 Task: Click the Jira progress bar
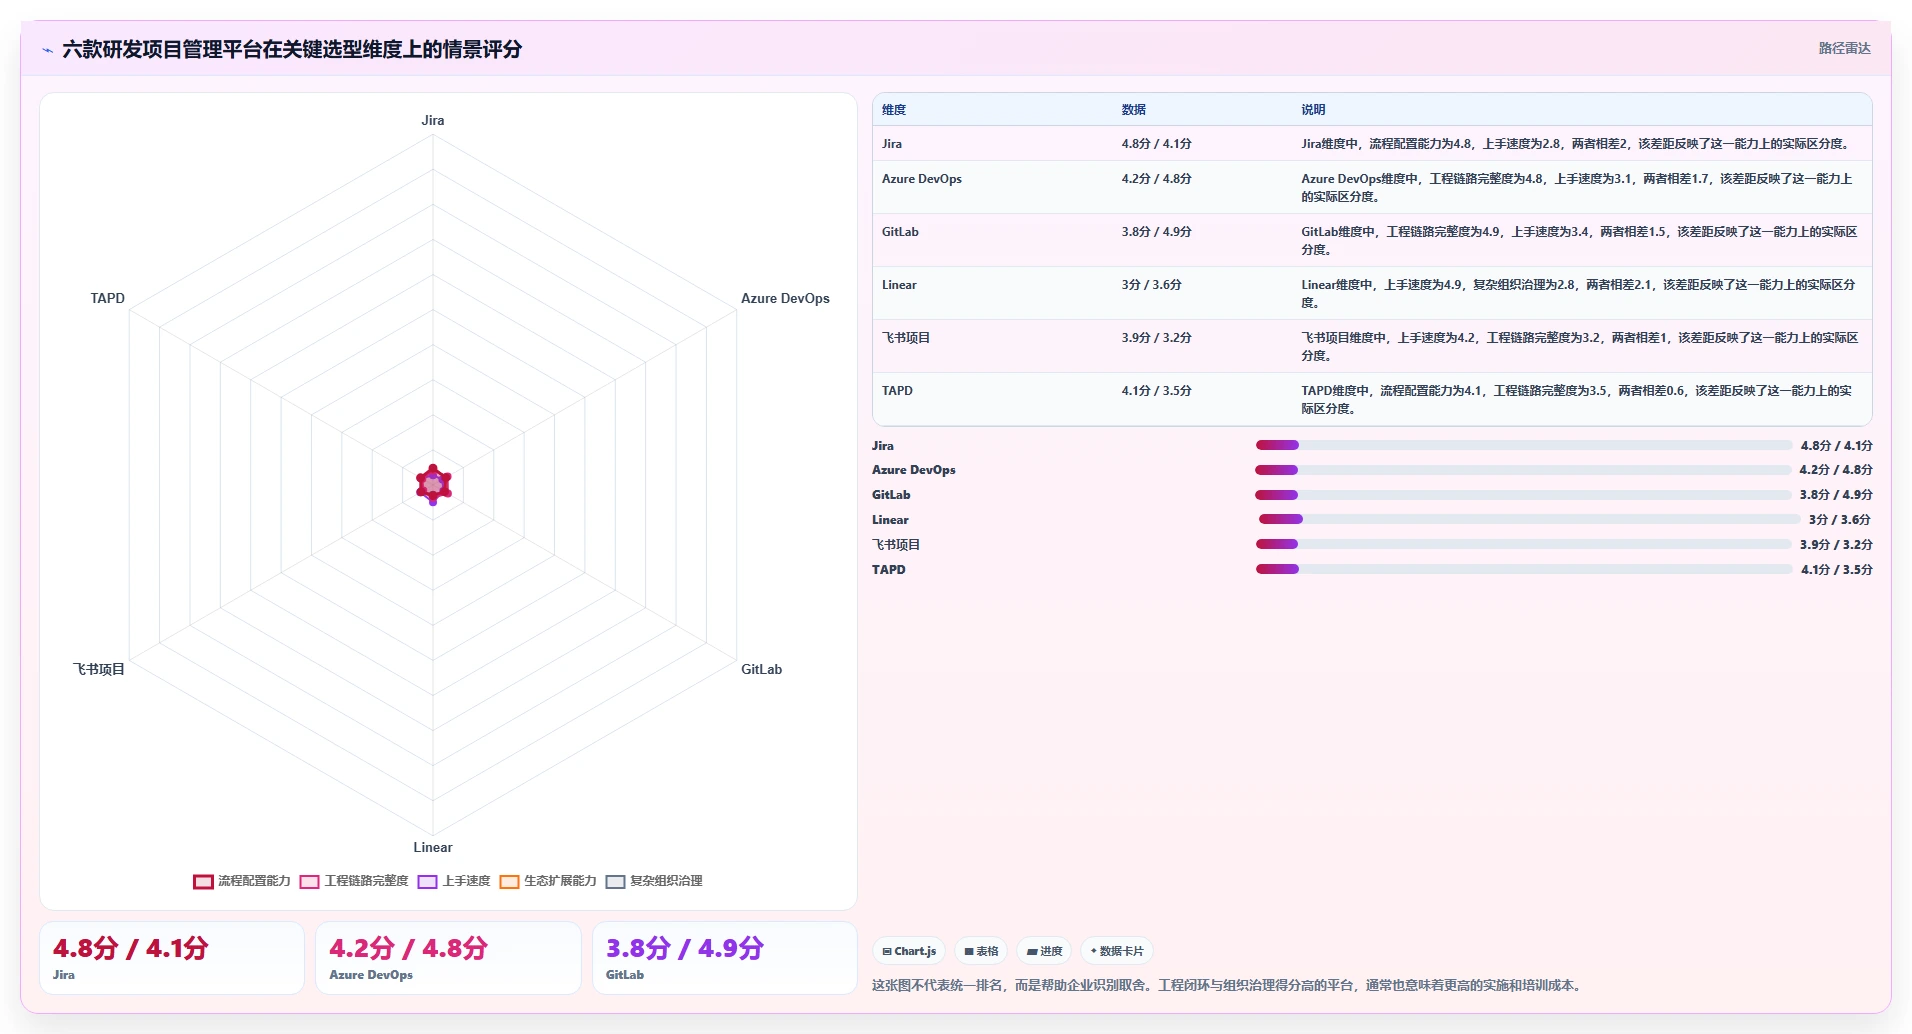[1524, 445]
